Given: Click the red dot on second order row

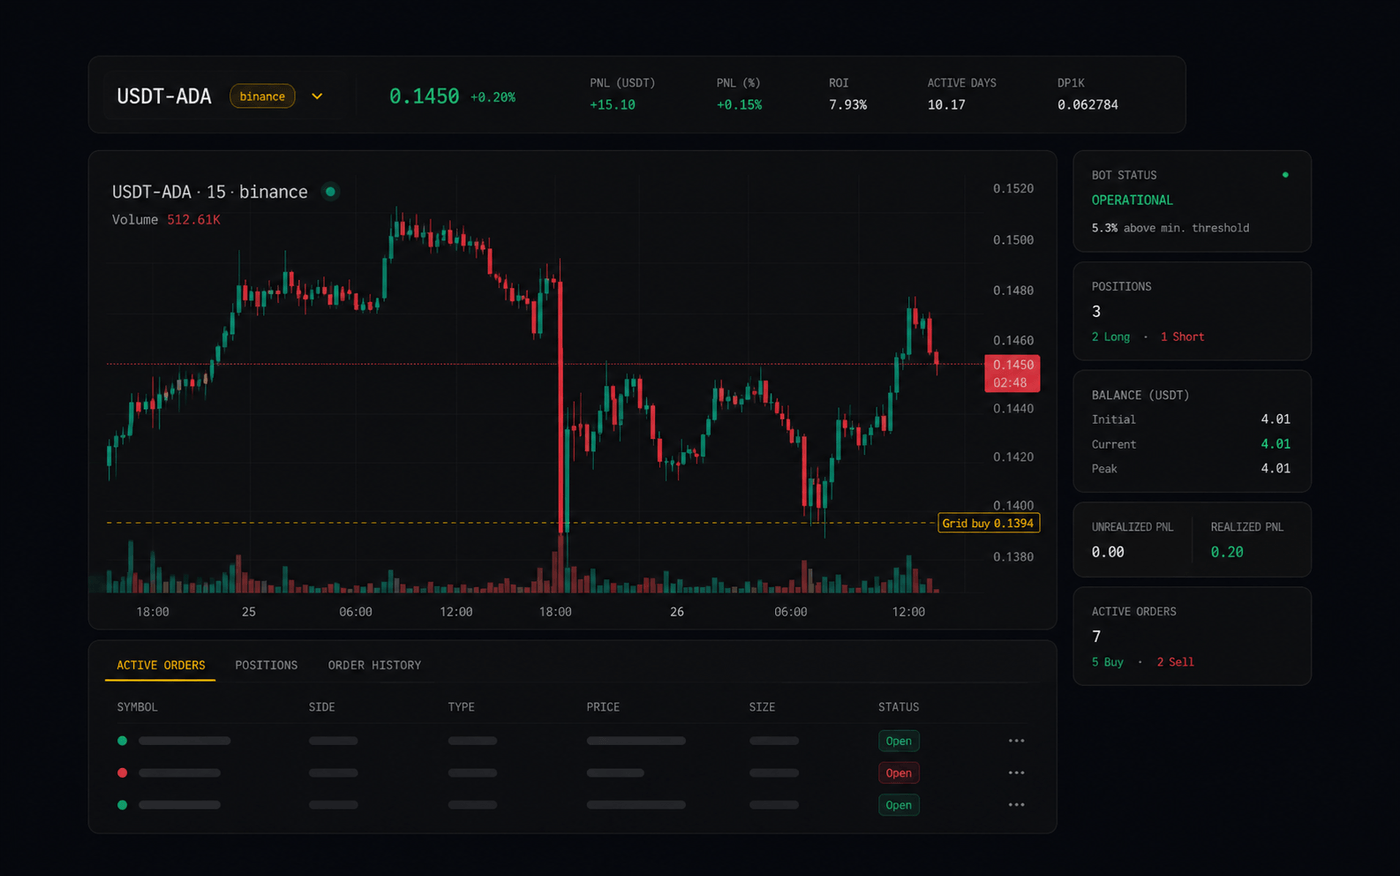Looking at the screenshot, I should pos(122,773).
